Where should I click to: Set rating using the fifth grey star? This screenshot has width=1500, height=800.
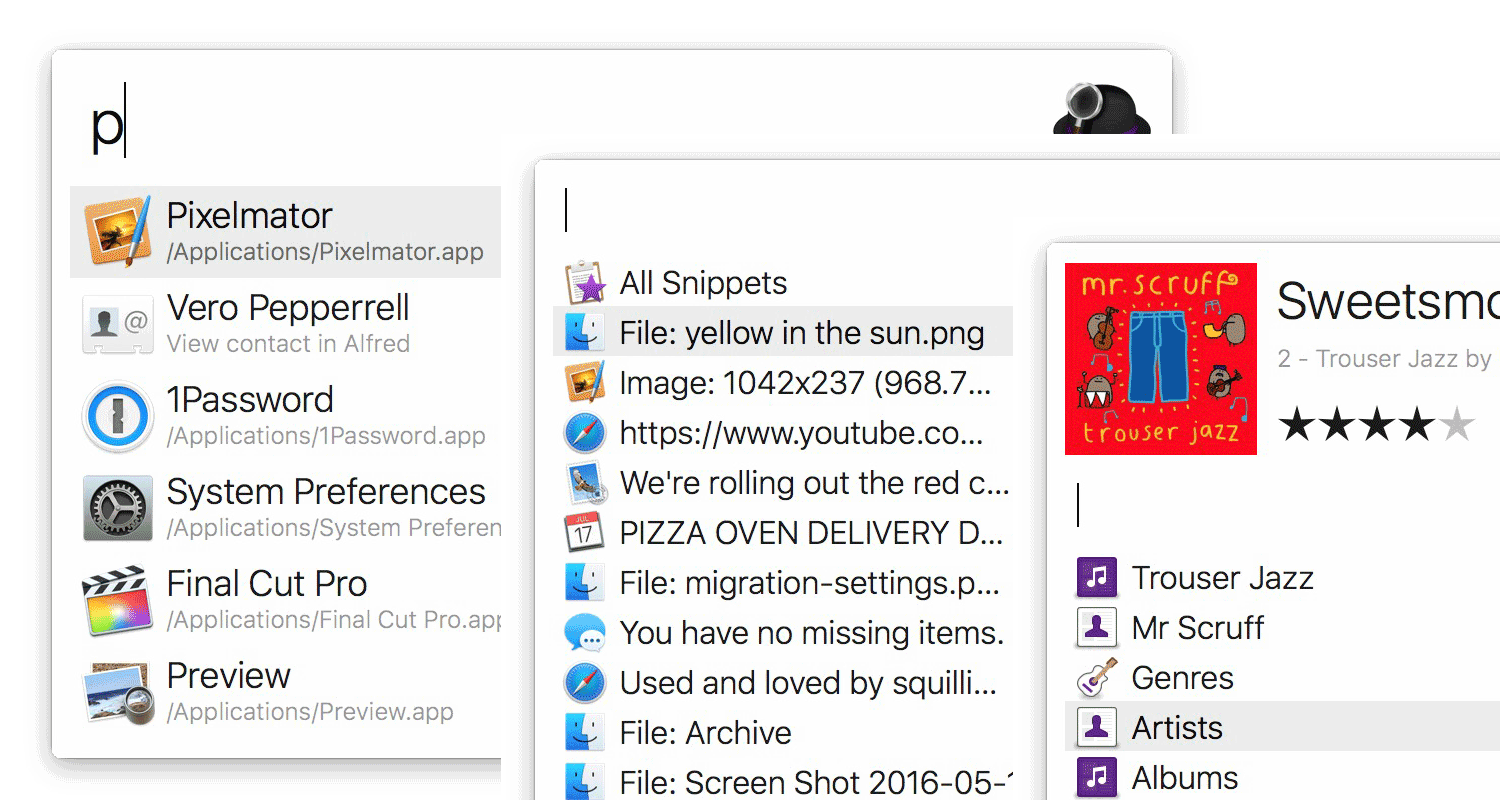(1458, 425)
